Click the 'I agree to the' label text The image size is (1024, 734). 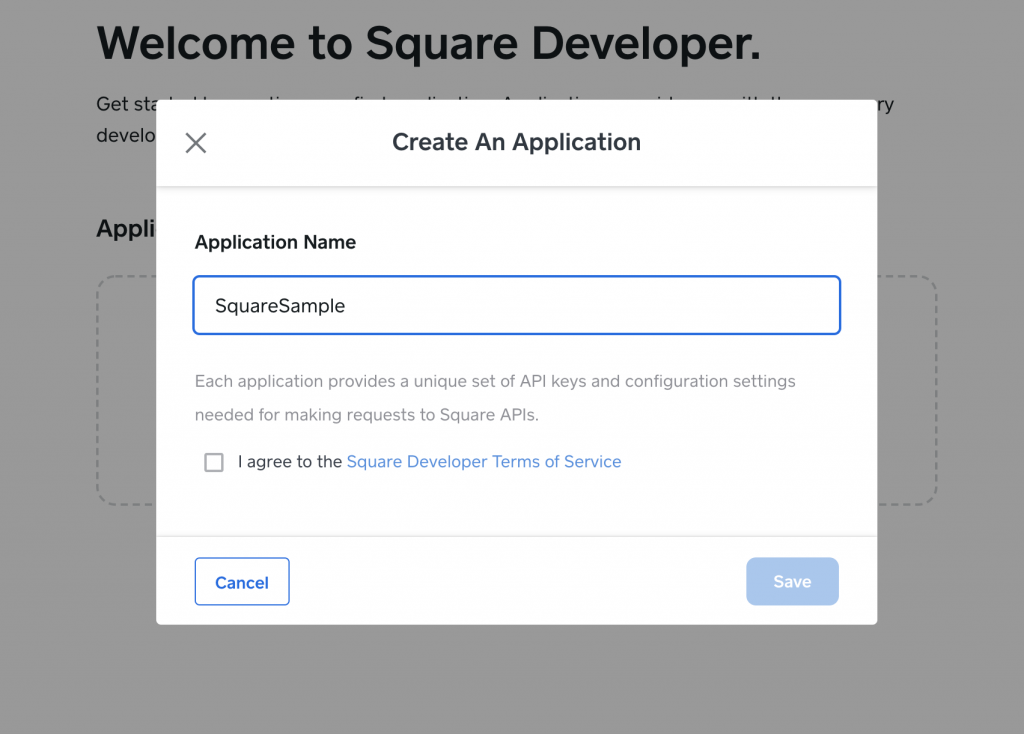[290, 462]
